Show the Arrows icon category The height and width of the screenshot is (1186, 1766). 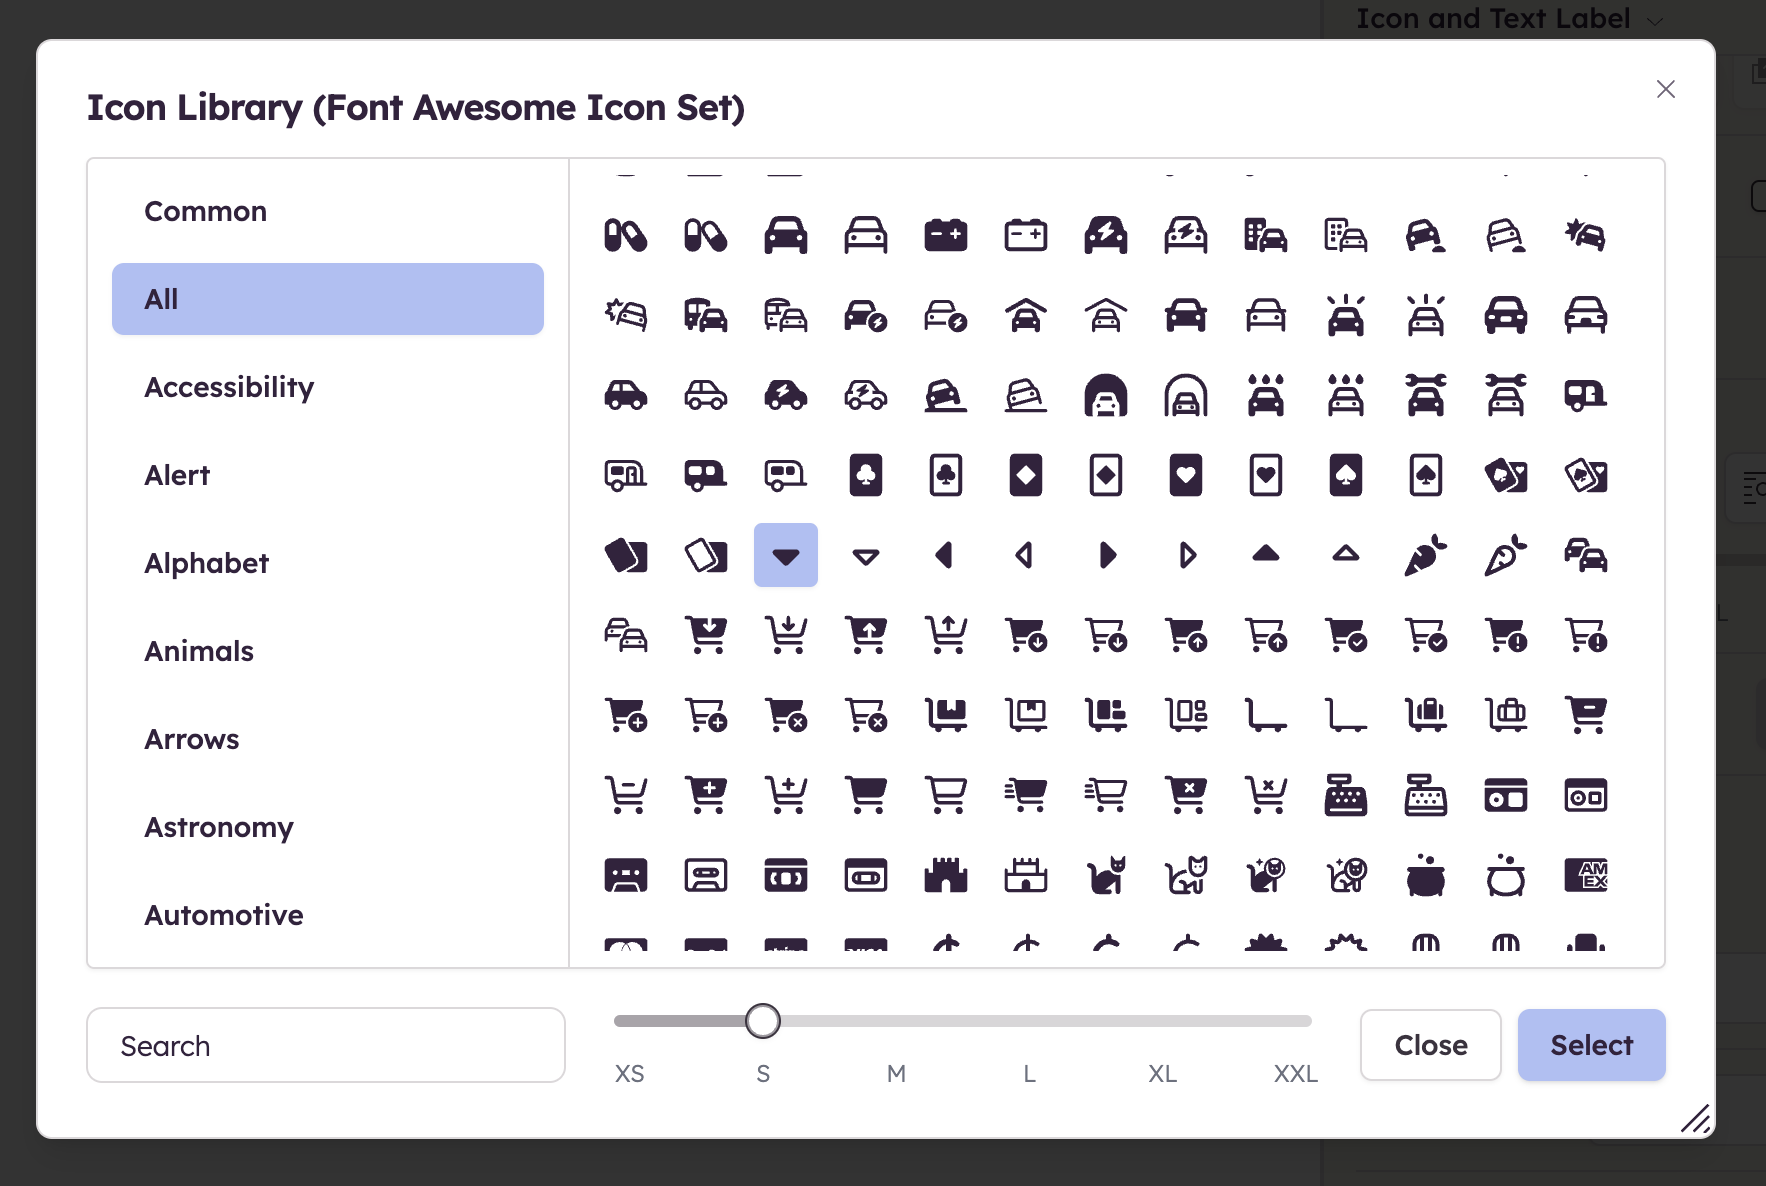point(191,739)
